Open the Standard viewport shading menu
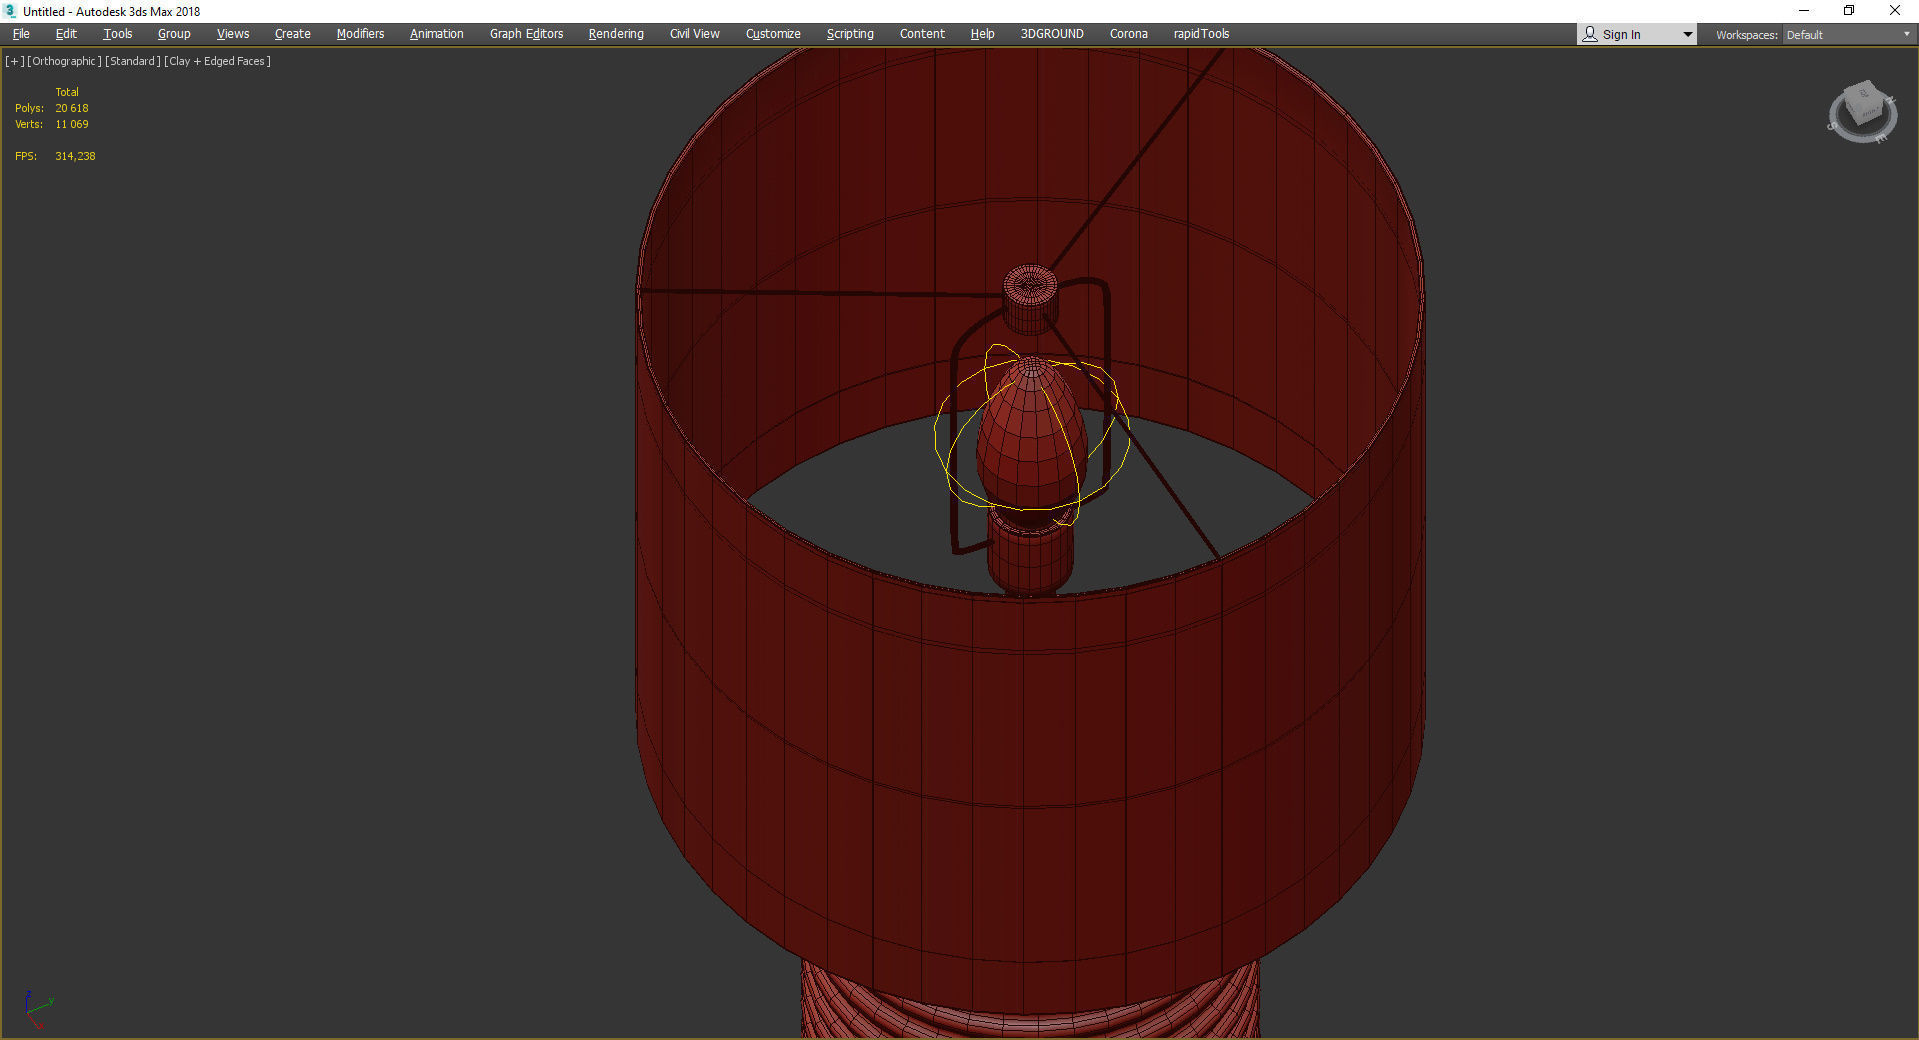Viewport: 1919px width, 1040px height. (x=133, y=61)
